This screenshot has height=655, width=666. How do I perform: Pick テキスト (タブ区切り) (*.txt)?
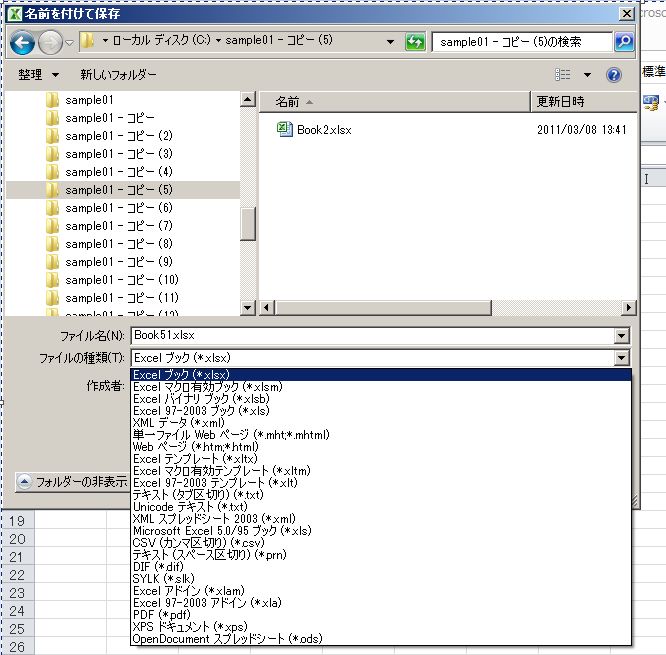pyautogui.click(x=381, y=494)
